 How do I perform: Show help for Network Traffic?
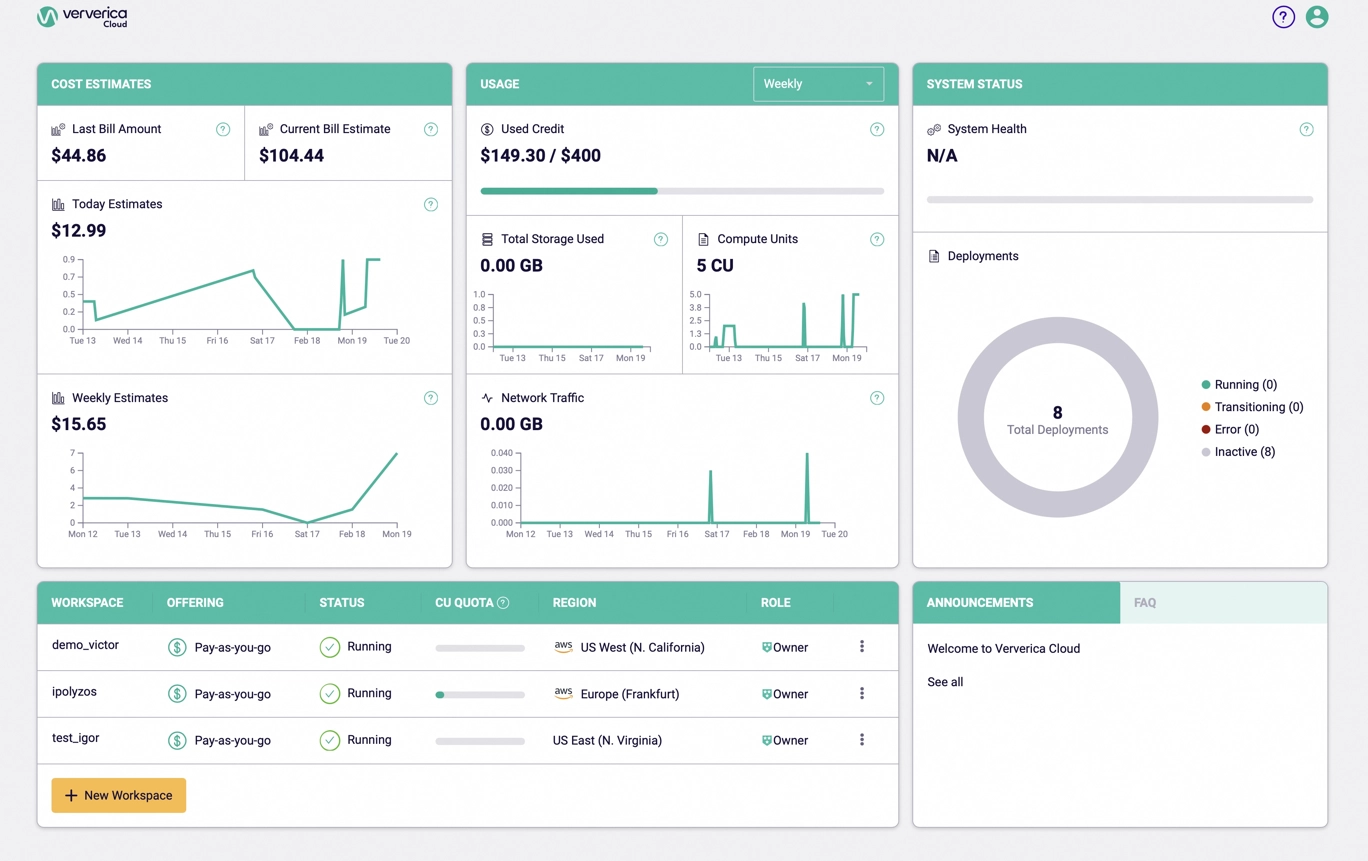click(877, 398)
